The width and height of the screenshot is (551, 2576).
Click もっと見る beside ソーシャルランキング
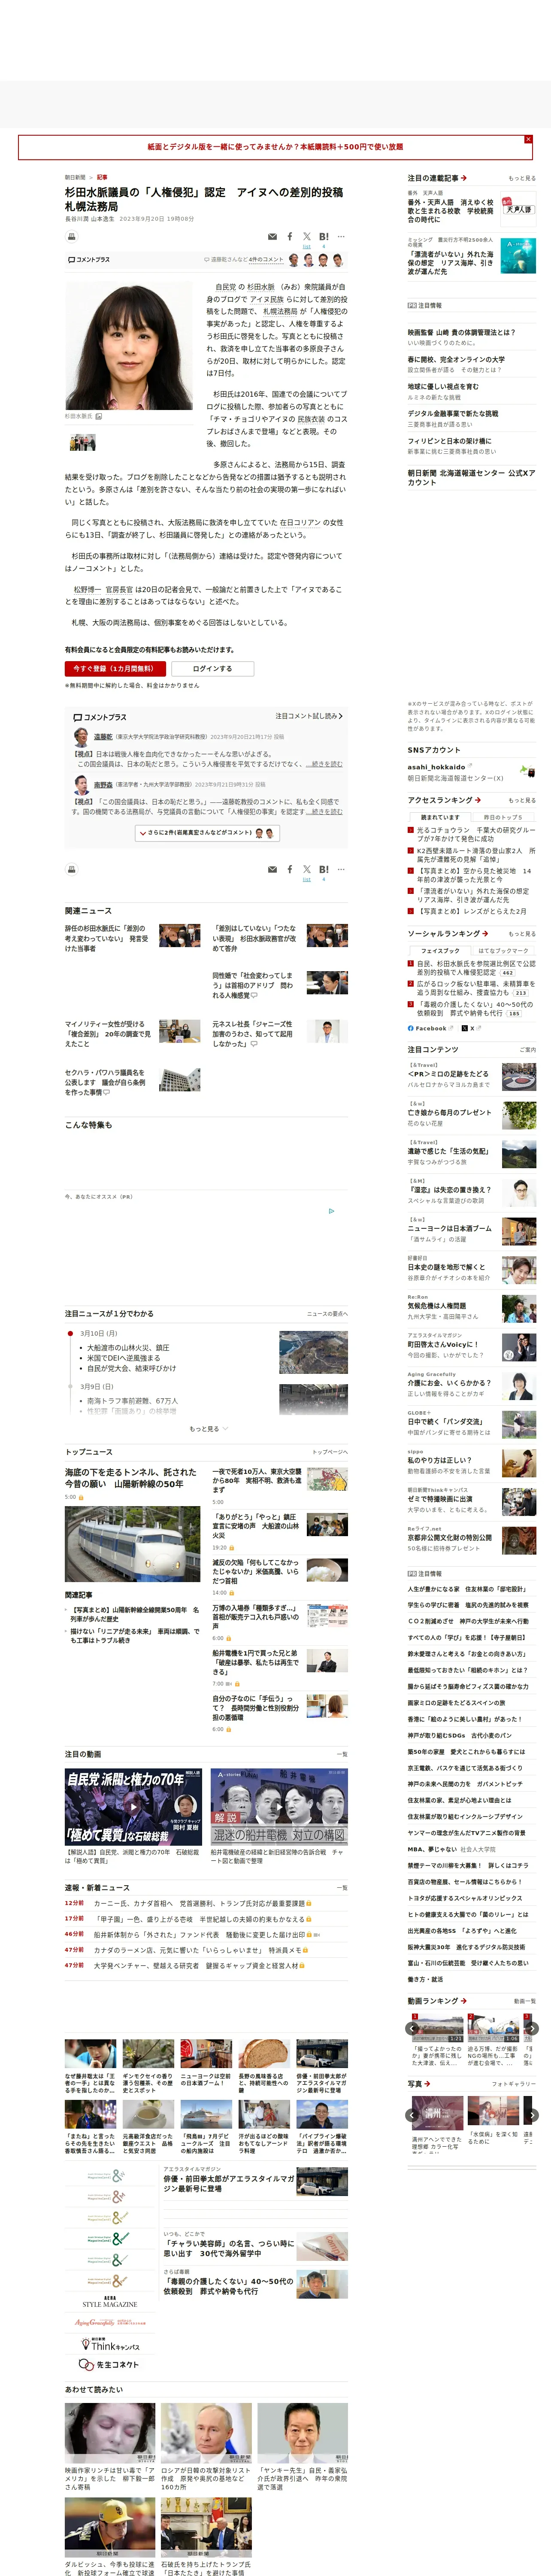pos(521,934)
